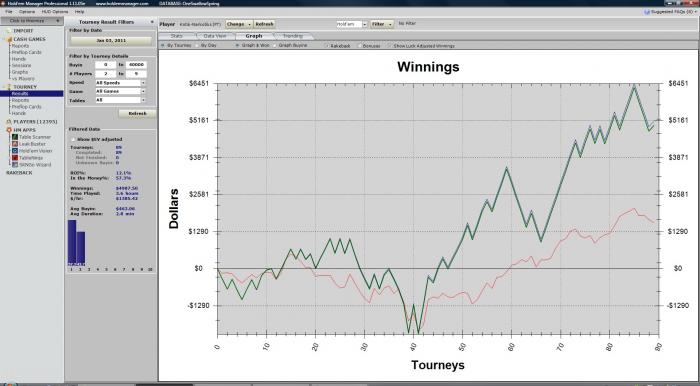Image resolution: width=700 pixels, height=386 pixels.
Task: Enable the Bonuses checkbox
Action: tap(359, 46)
